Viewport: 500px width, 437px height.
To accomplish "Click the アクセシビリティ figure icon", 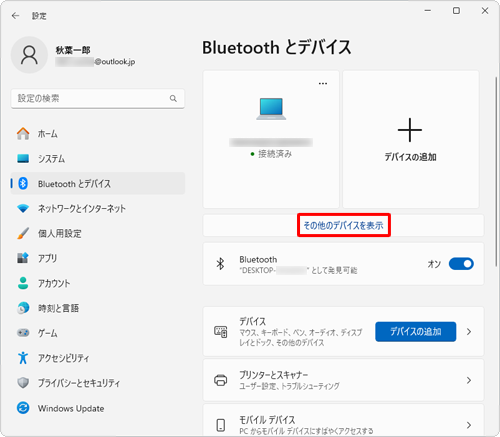I will point(23,358).
